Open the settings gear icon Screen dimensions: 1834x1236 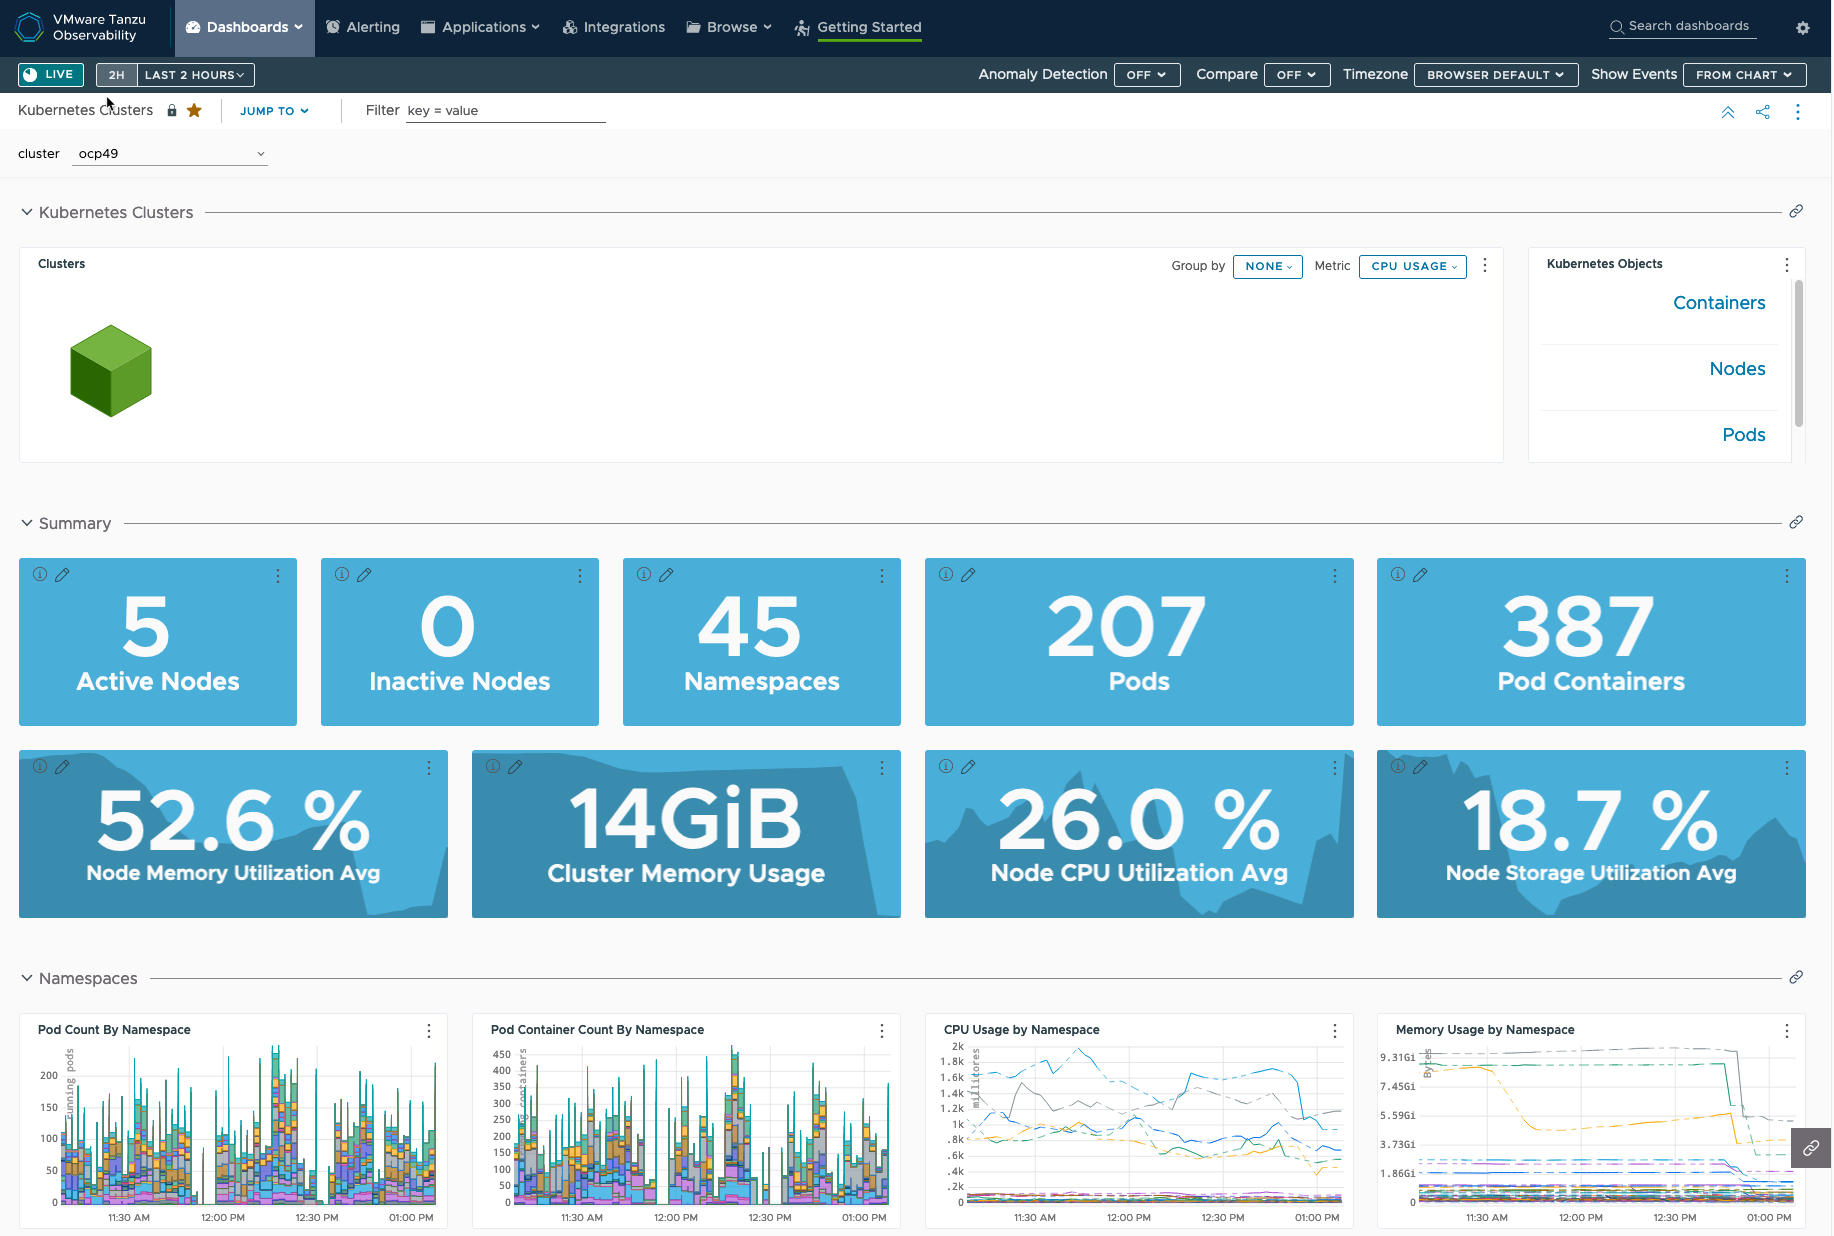point(1803,28)
